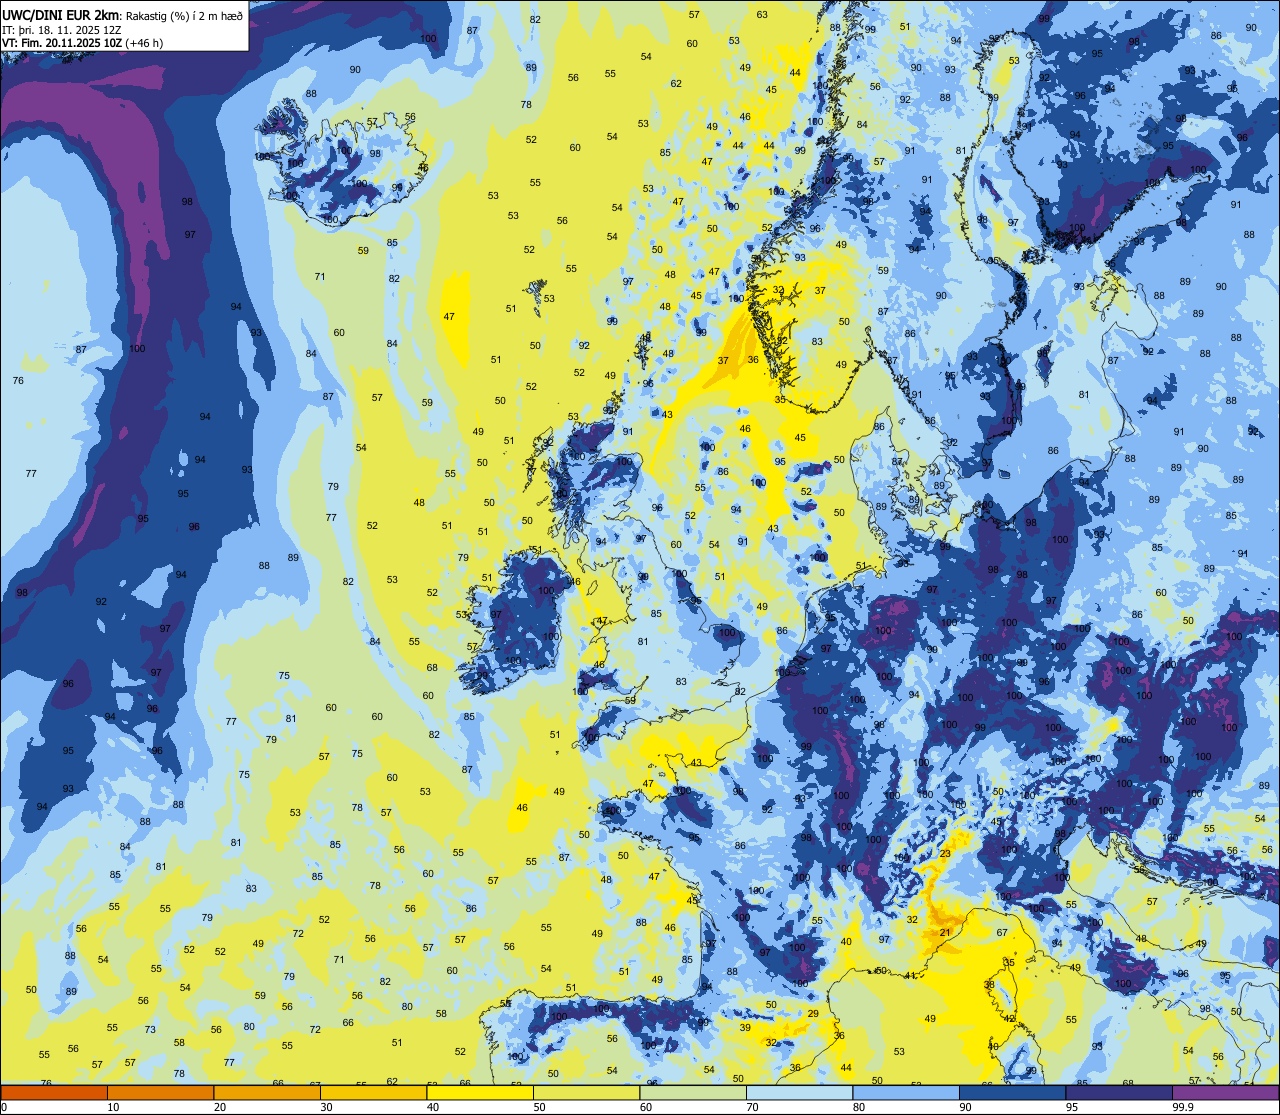Pick the light green 60–70 legend segment
1280x1115 pixels.
(693, 1092)
